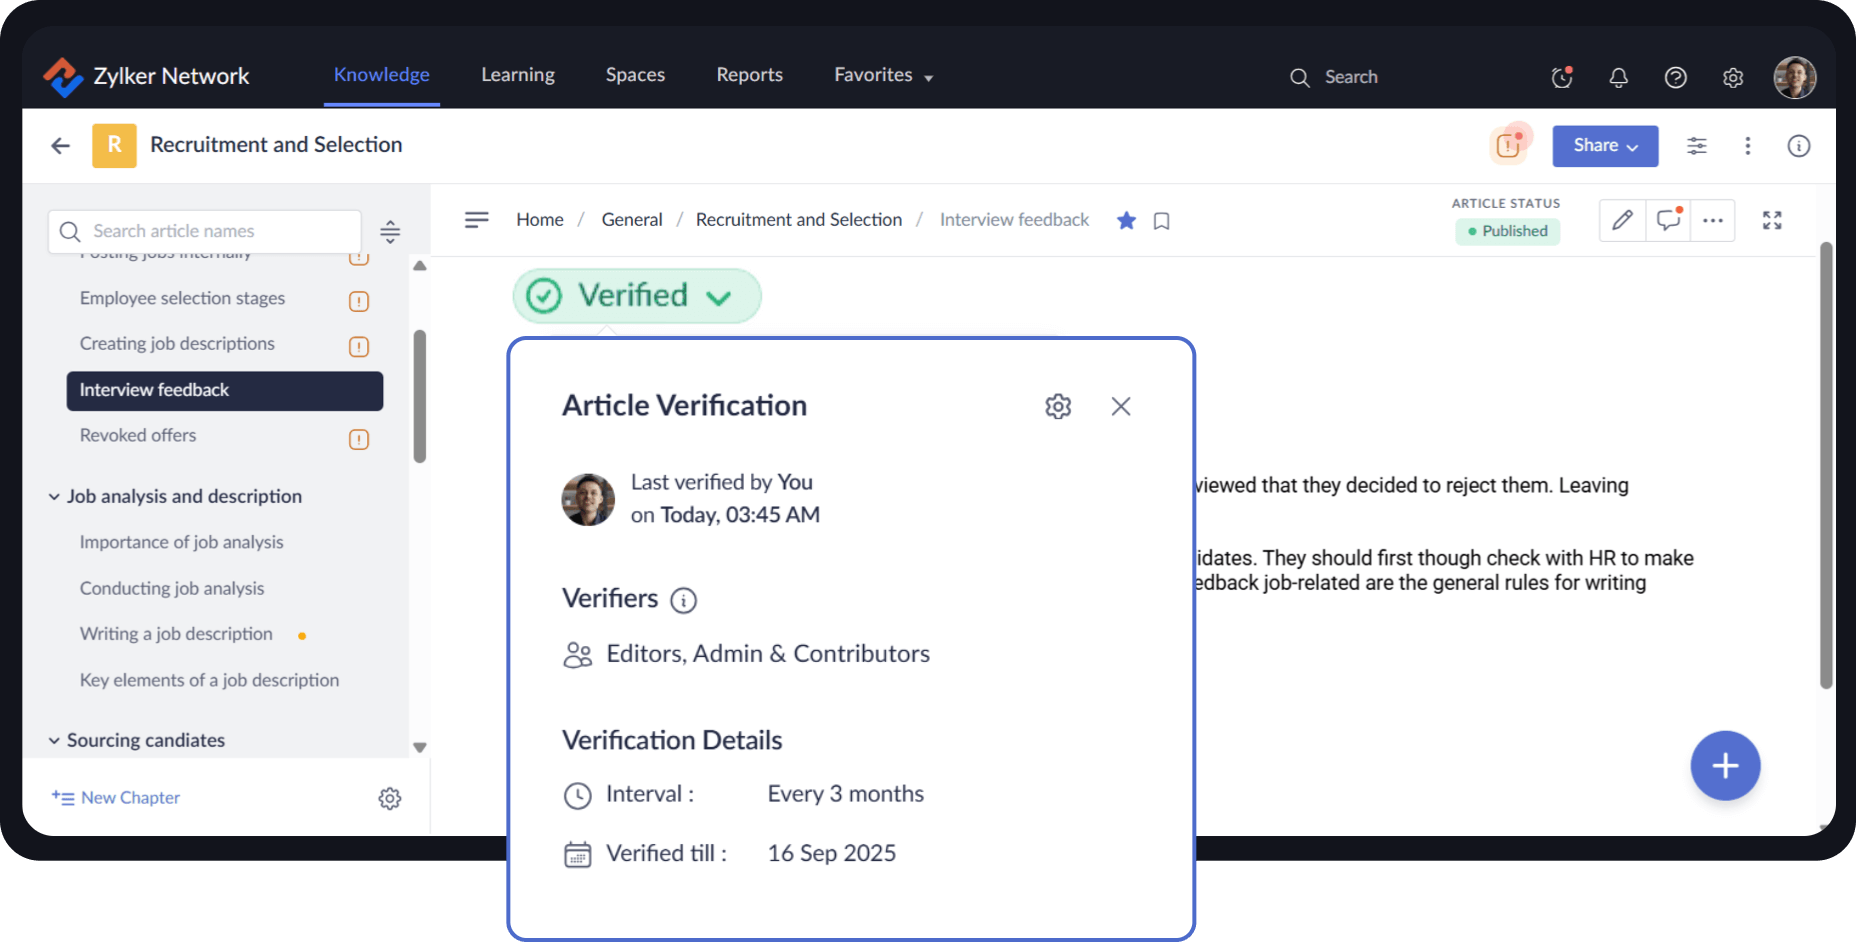Image resolution: width=1856 pixels, height=942 pixels.
Task: Enter full screen with the expand icon
Action: click(x=1771, y=220)
